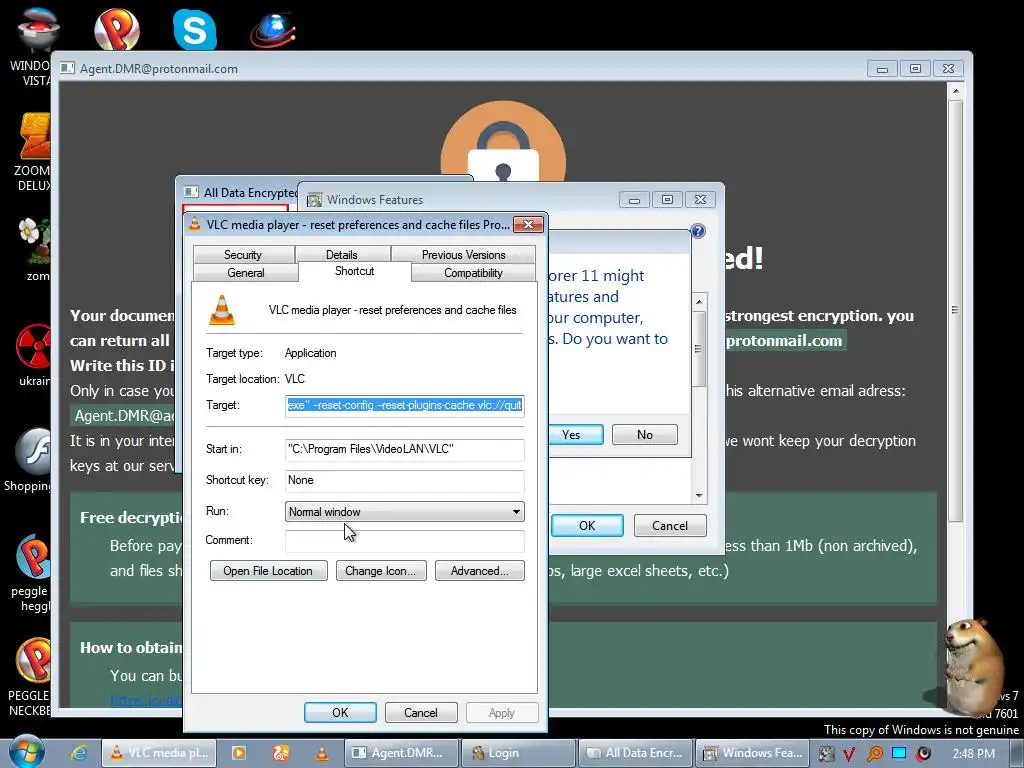Switch to the Login taskbar button
The width and height of the screenshot is (1024, 768).
point(518,753)
